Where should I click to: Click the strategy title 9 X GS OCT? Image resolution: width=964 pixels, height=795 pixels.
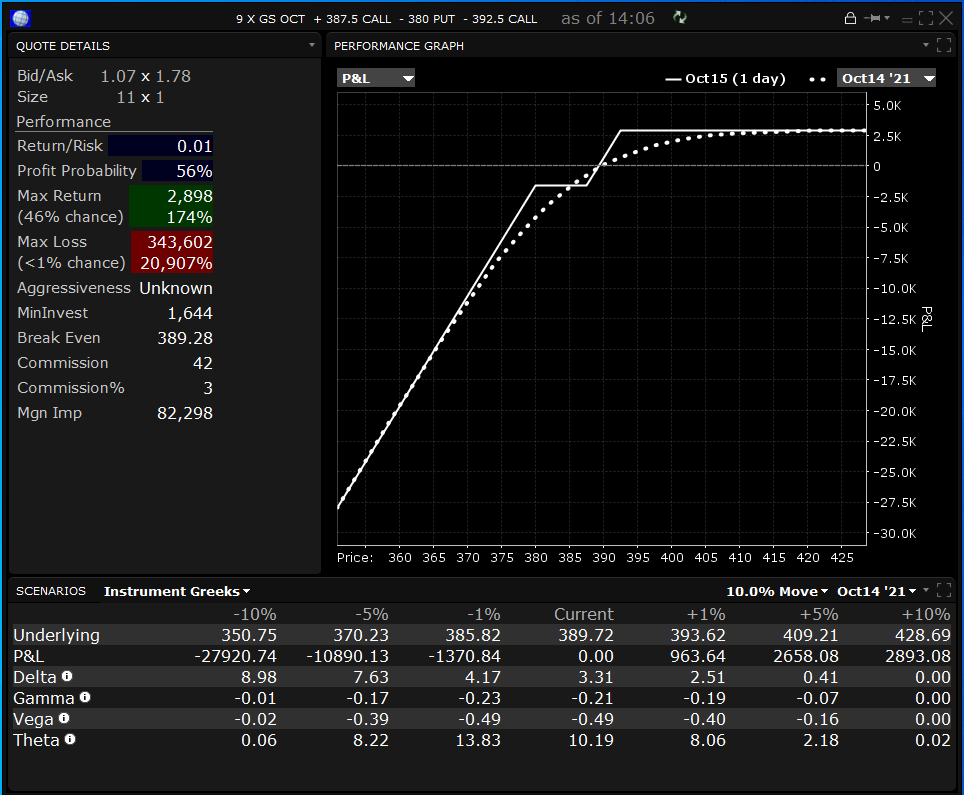pos(271,19)
